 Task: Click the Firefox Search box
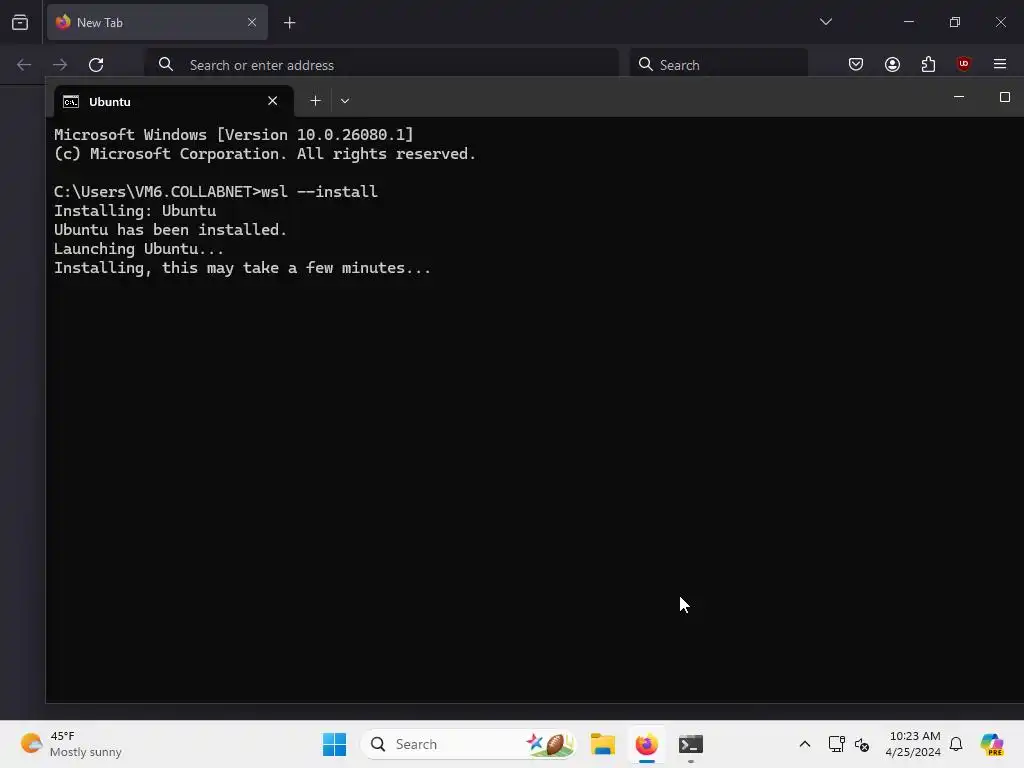coord(718,64)
